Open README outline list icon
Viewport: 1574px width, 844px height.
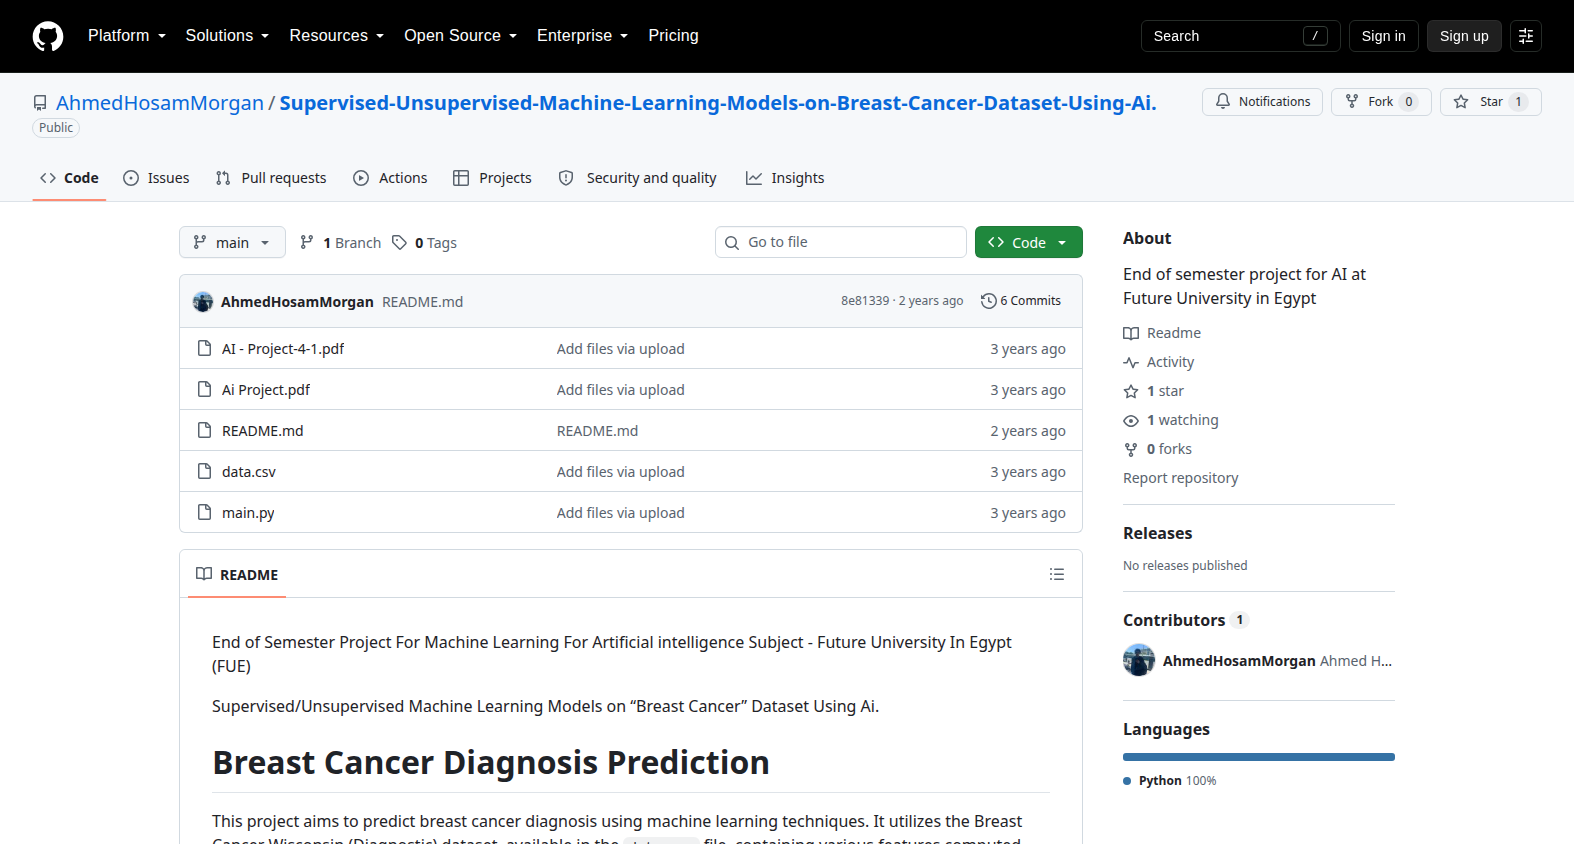point(1057,574)
